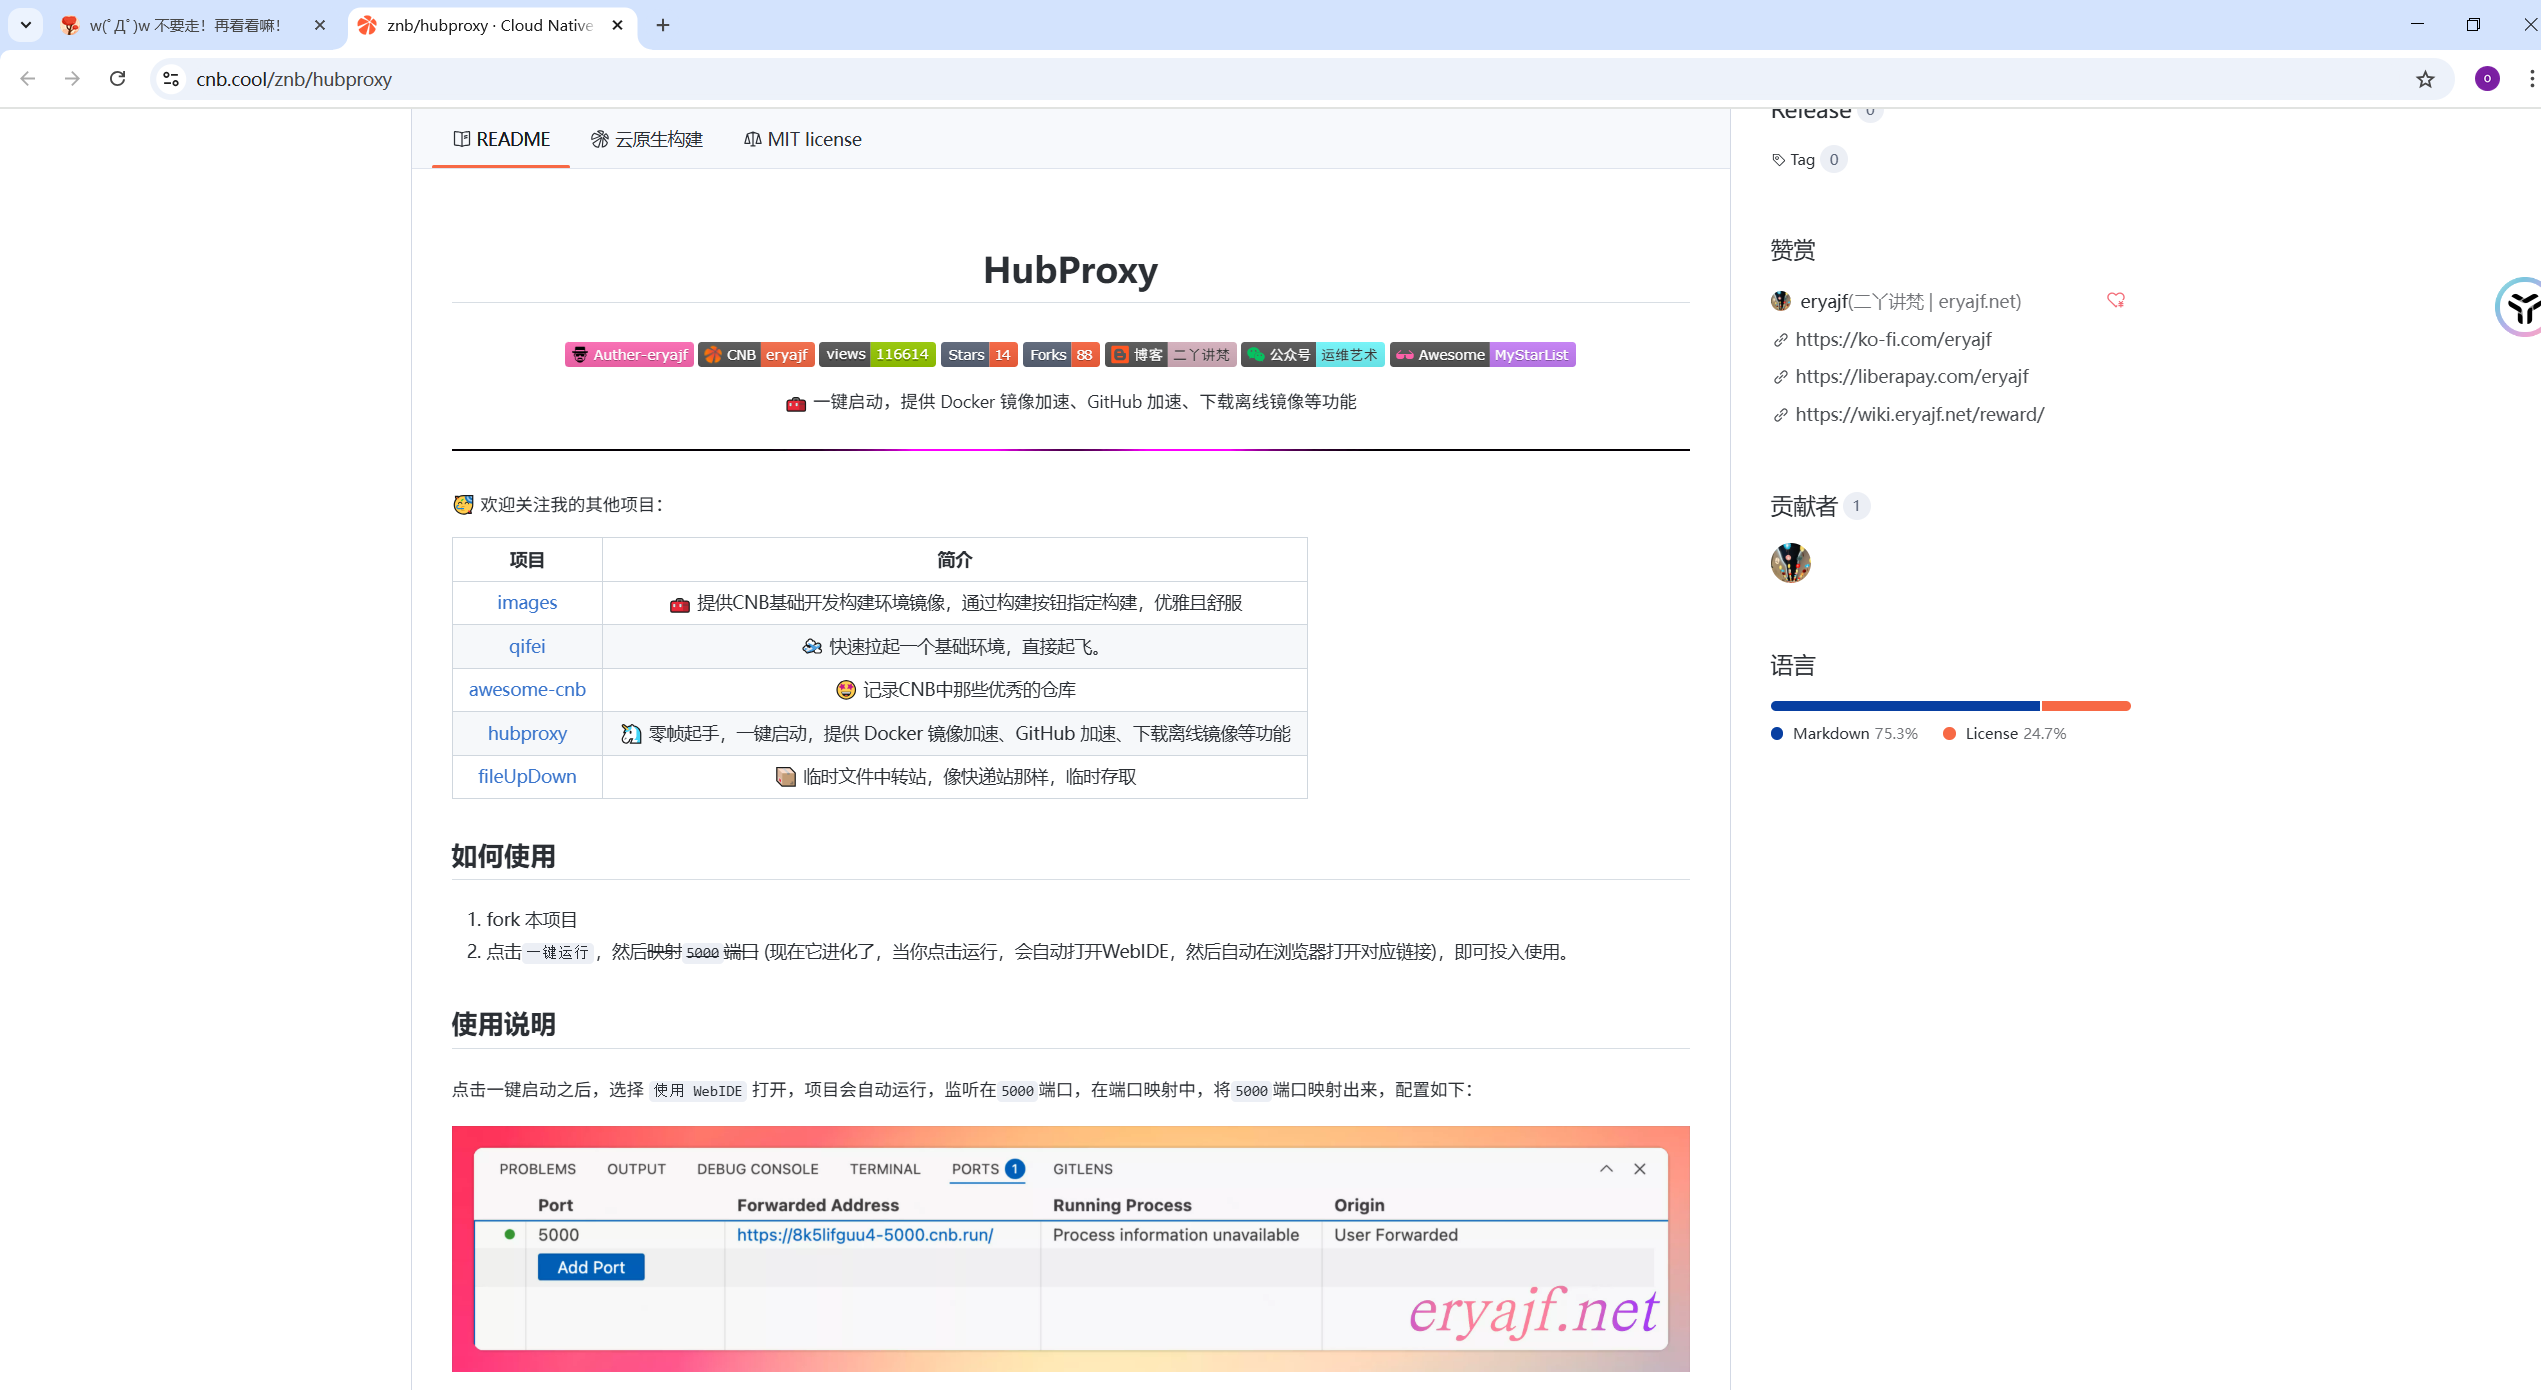The image size is (2541, 1390).
Task: Close the first browser tab
Action: coord(320,26)
